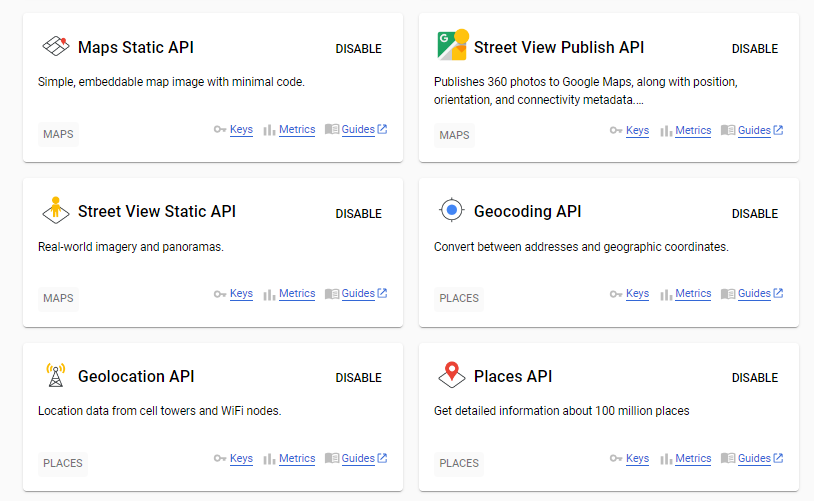Click the Places API red pin icon
Image resolution: width=814 pixels, height=501 pixels.
pyautogui.click(x=452, y=376)
